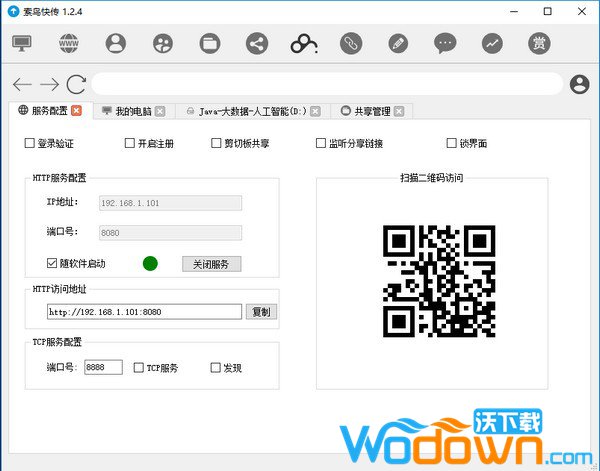Screen dimensions: 600x471
Task: Open the folder icon in toolbar
Action: click(210, 43)
